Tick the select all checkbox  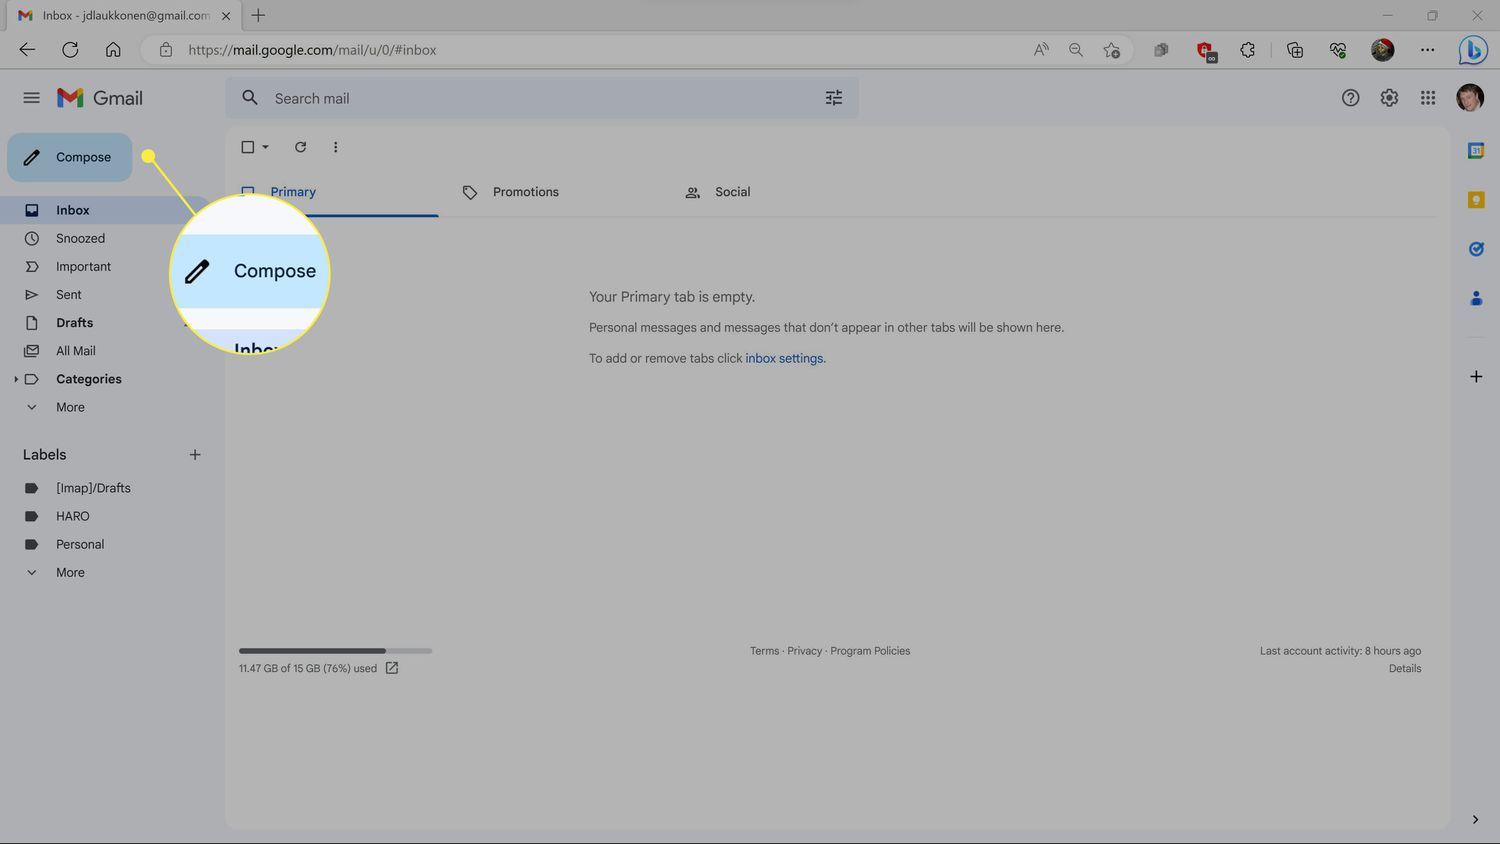(248, 147)
